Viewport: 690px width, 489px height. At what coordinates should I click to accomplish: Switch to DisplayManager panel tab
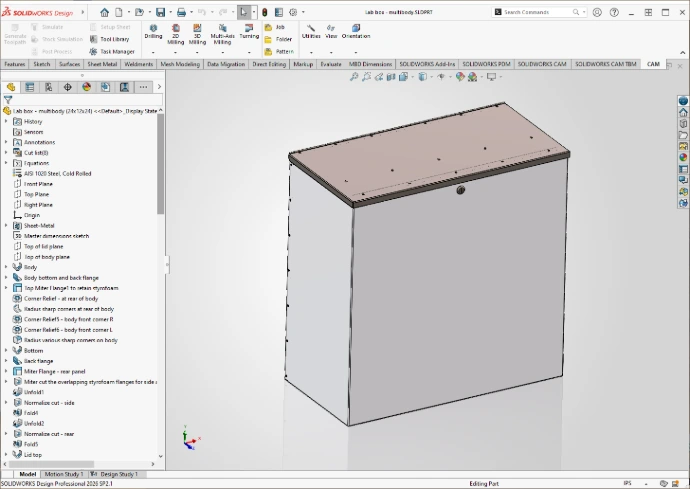[86, 87]
